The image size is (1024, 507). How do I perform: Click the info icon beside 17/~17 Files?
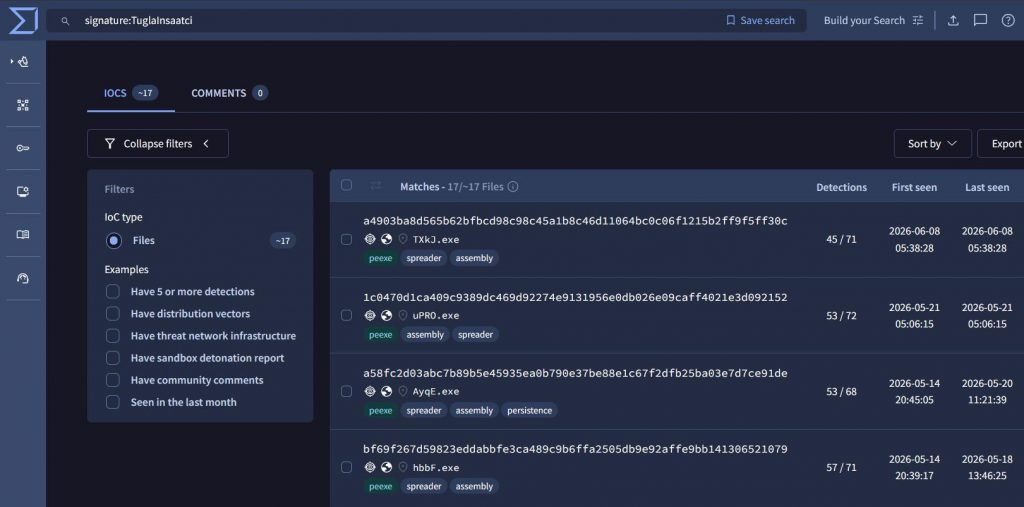point(513,187)
